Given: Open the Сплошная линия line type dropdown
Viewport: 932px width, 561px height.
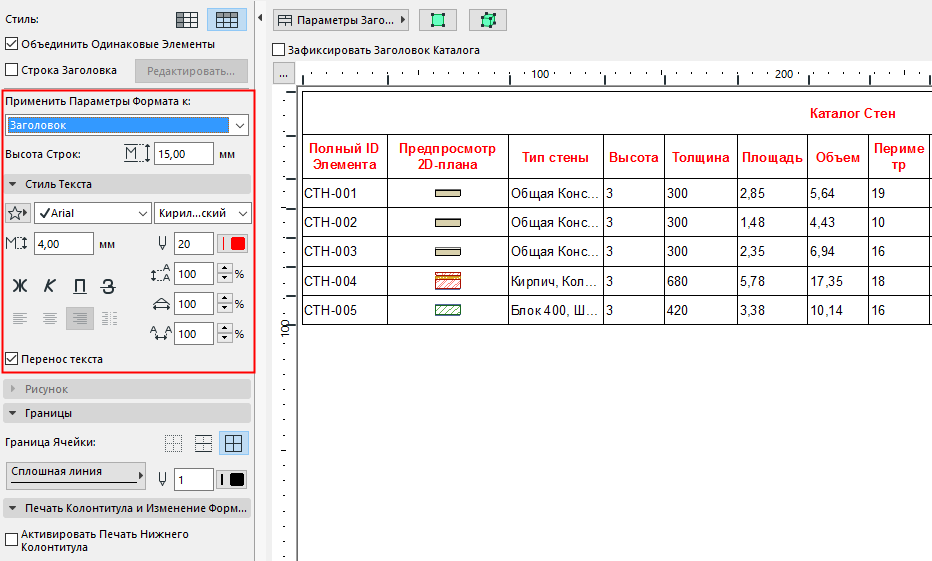Looking at the screenshot, I should tap(75, 475).
